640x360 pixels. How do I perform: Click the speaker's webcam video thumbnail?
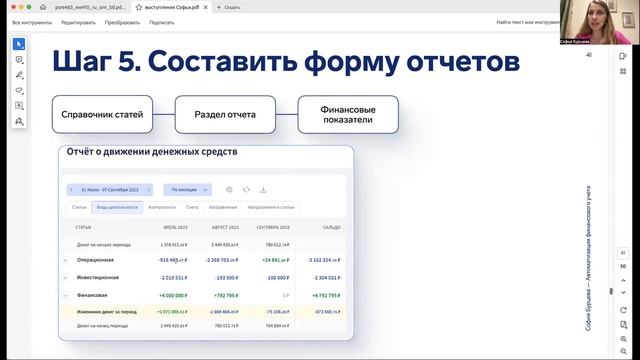click(600, 22)
